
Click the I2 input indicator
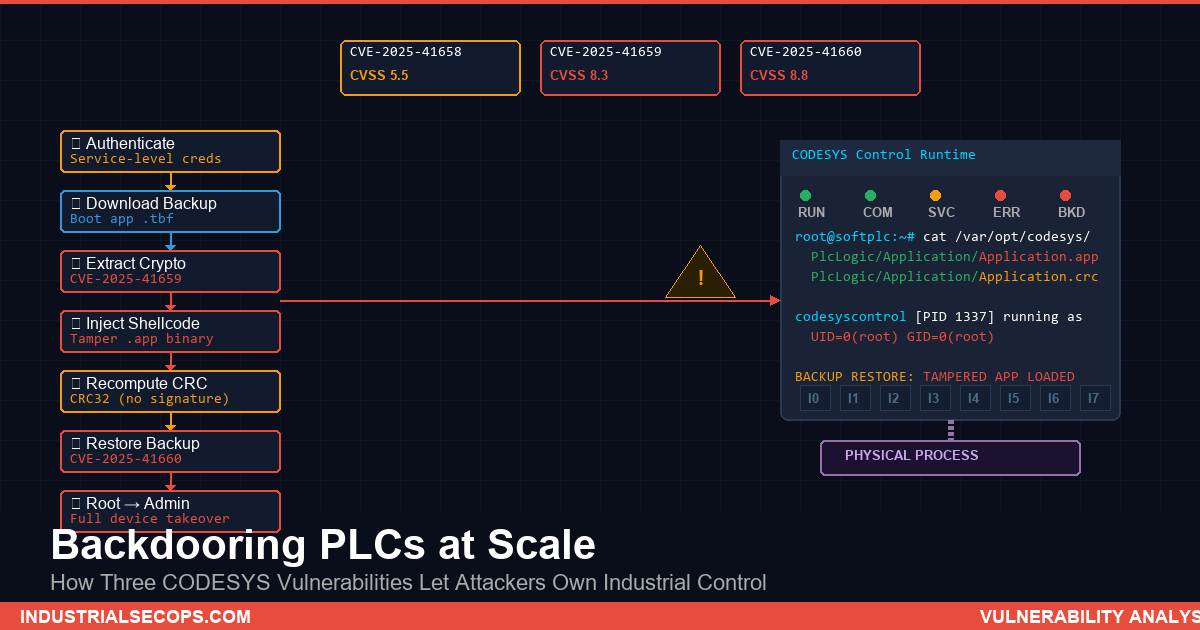click(x=895, y=398)
